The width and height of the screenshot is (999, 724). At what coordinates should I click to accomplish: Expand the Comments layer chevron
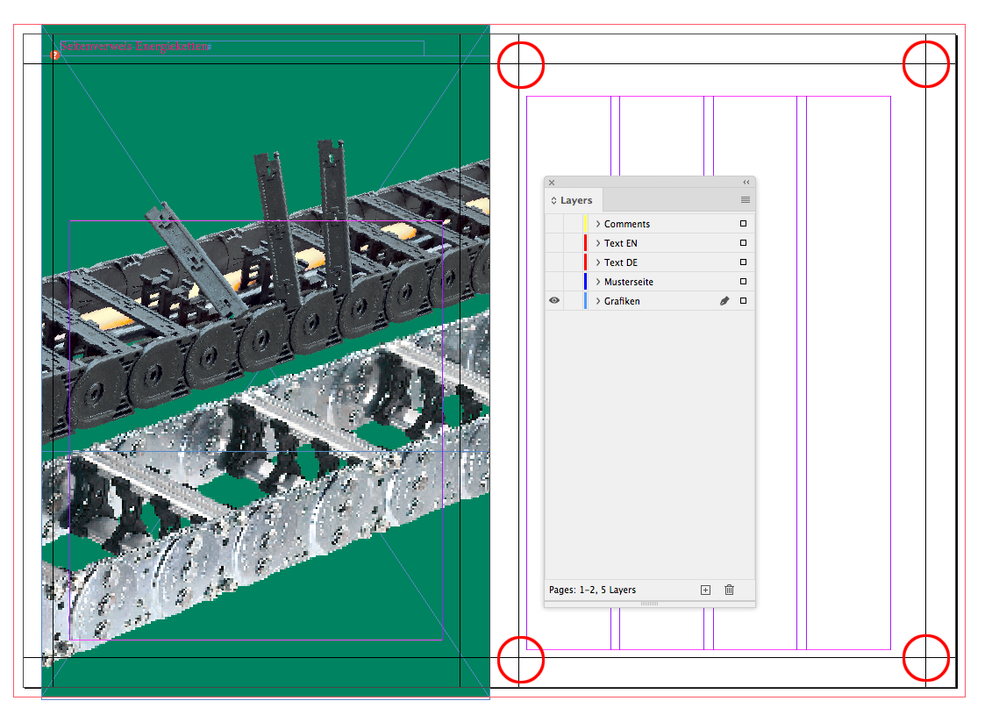tap(598, 224)
